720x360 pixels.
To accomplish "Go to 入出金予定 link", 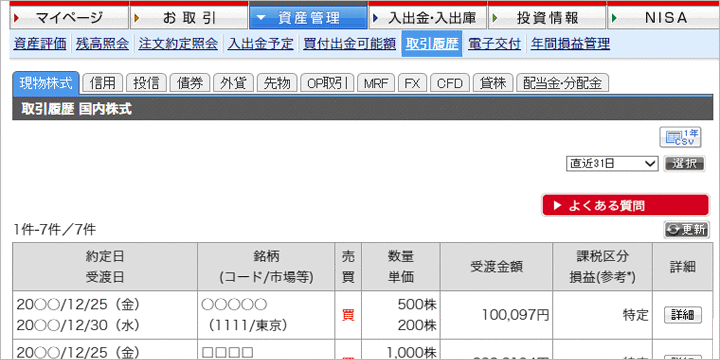I will (x=260, y=44).
